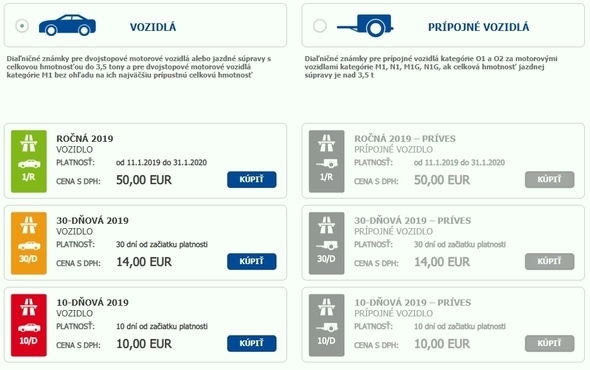This screenshot has height=370, width=590.
Task: Click Kúpiť for 30-dňová 2019 – Príves
Action: click(x=549, y=262)
